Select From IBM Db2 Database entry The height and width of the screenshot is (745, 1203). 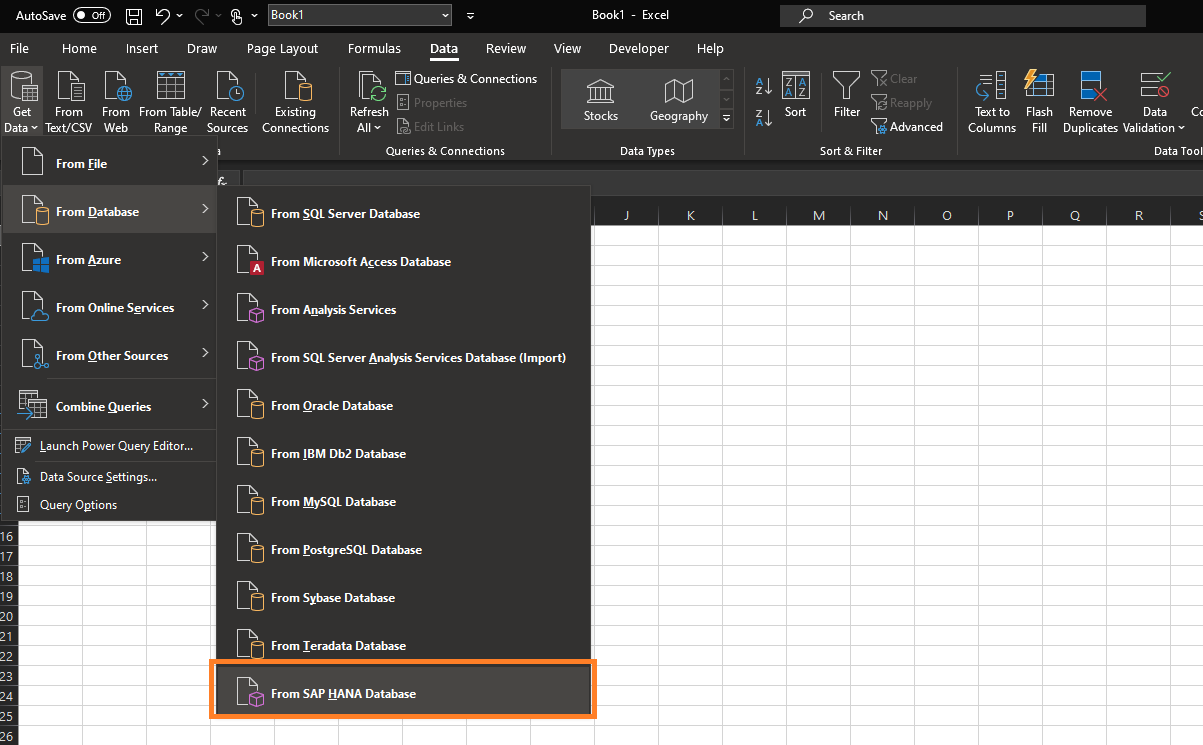403,454
